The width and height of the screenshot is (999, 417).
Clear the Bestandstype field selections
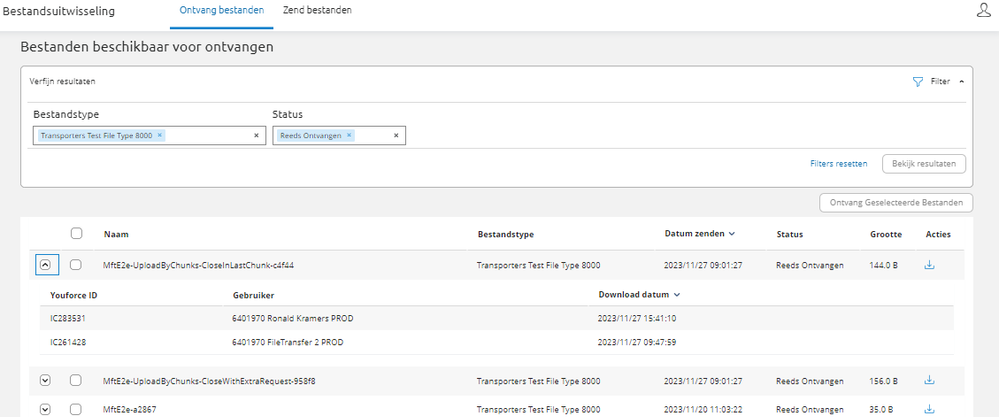click(x=256, y=135)
